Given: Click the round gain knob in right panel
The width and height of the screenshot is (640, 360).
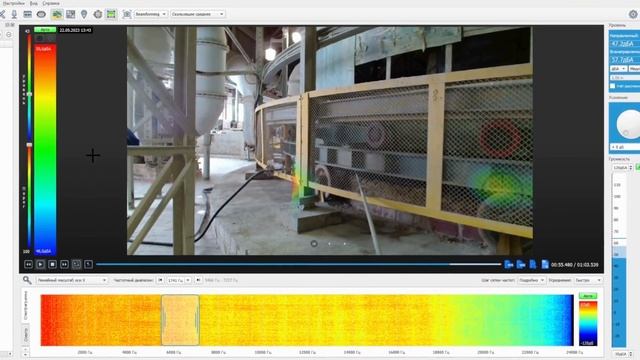Looking at the screenshot, I should [628, 123].
